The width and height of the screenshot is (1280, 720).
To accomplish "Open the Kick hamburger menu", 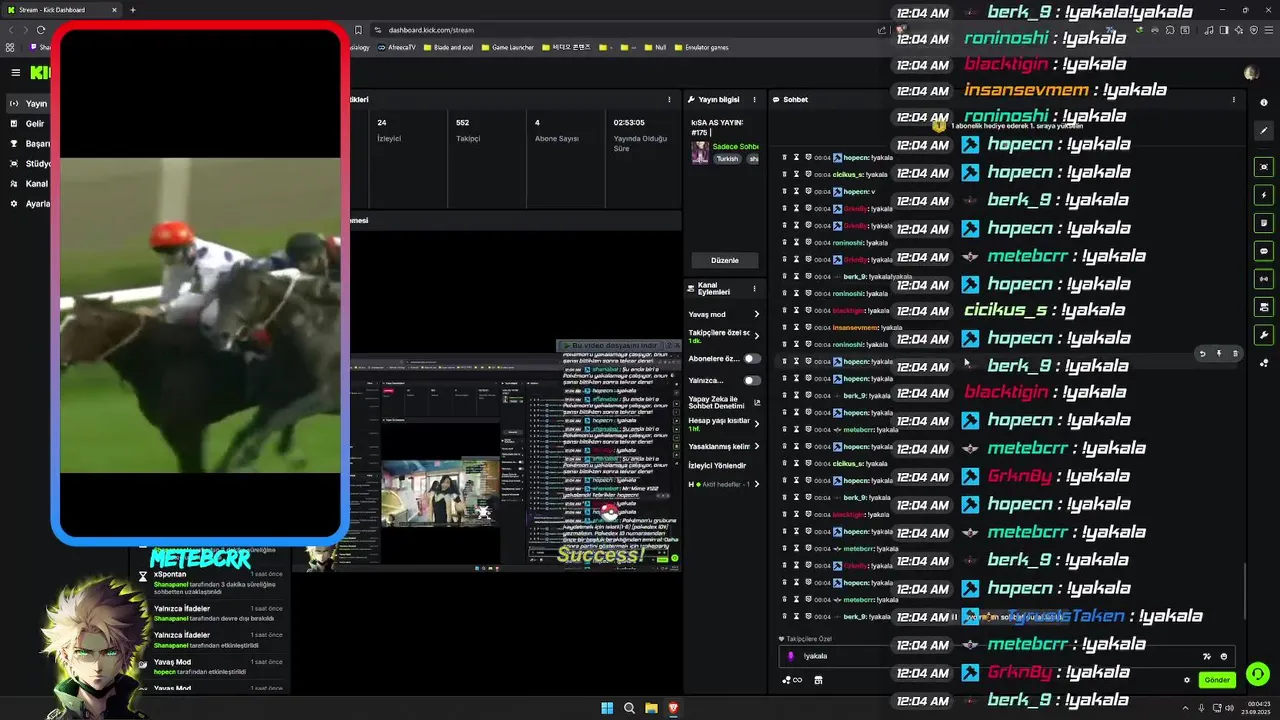I will pyautogui.click(x=15, y=72).
